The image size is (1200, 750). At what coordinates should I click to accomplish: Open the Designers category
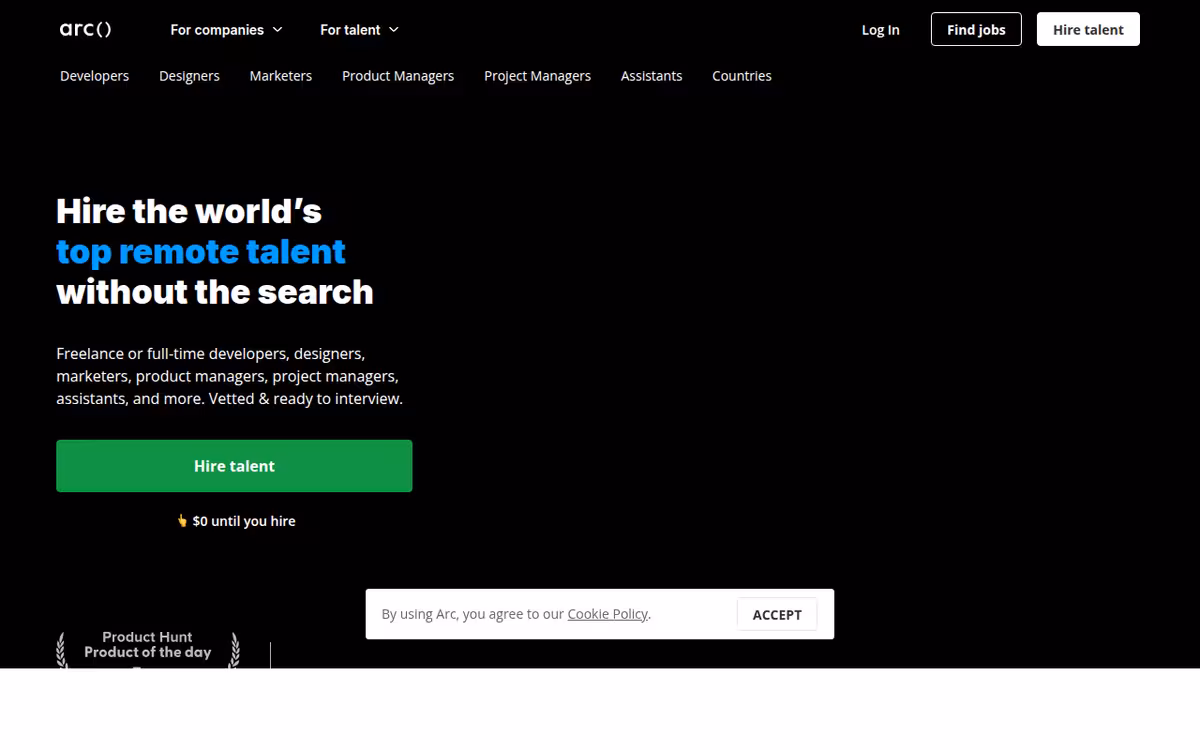[189, 76]
